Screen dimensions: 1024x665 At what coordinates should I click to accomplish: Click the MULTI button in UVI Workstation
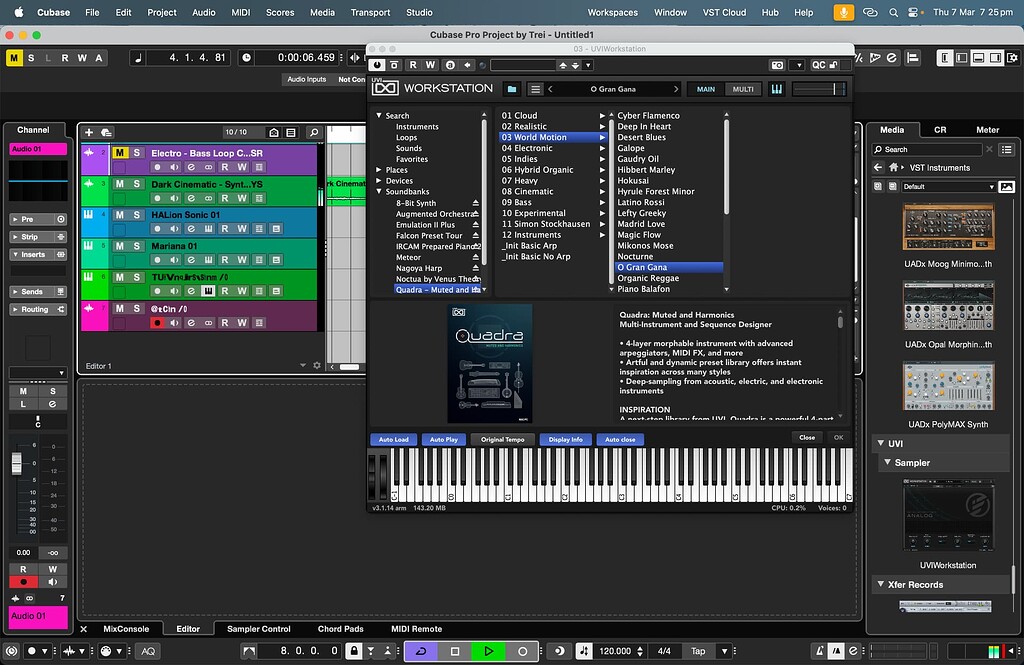coord(743,89)
